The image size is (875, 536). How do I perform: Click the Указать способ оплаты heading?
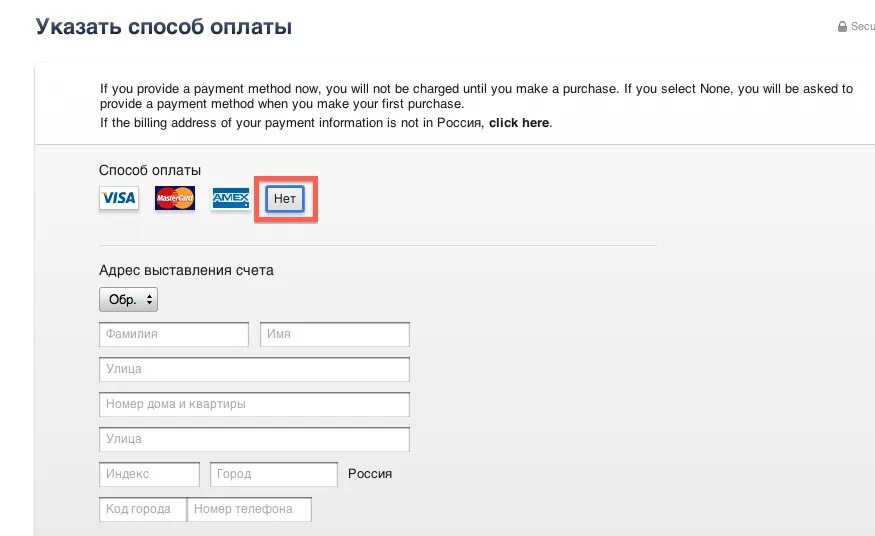(x=164, y=27)
